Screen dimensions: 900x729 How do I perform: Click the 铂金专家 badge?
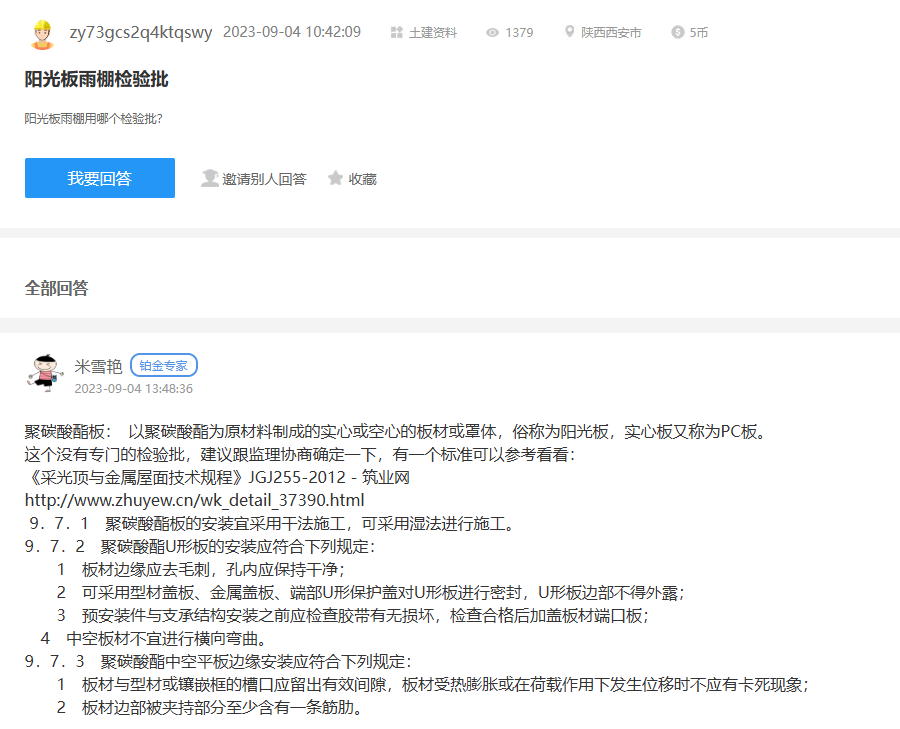164,366
